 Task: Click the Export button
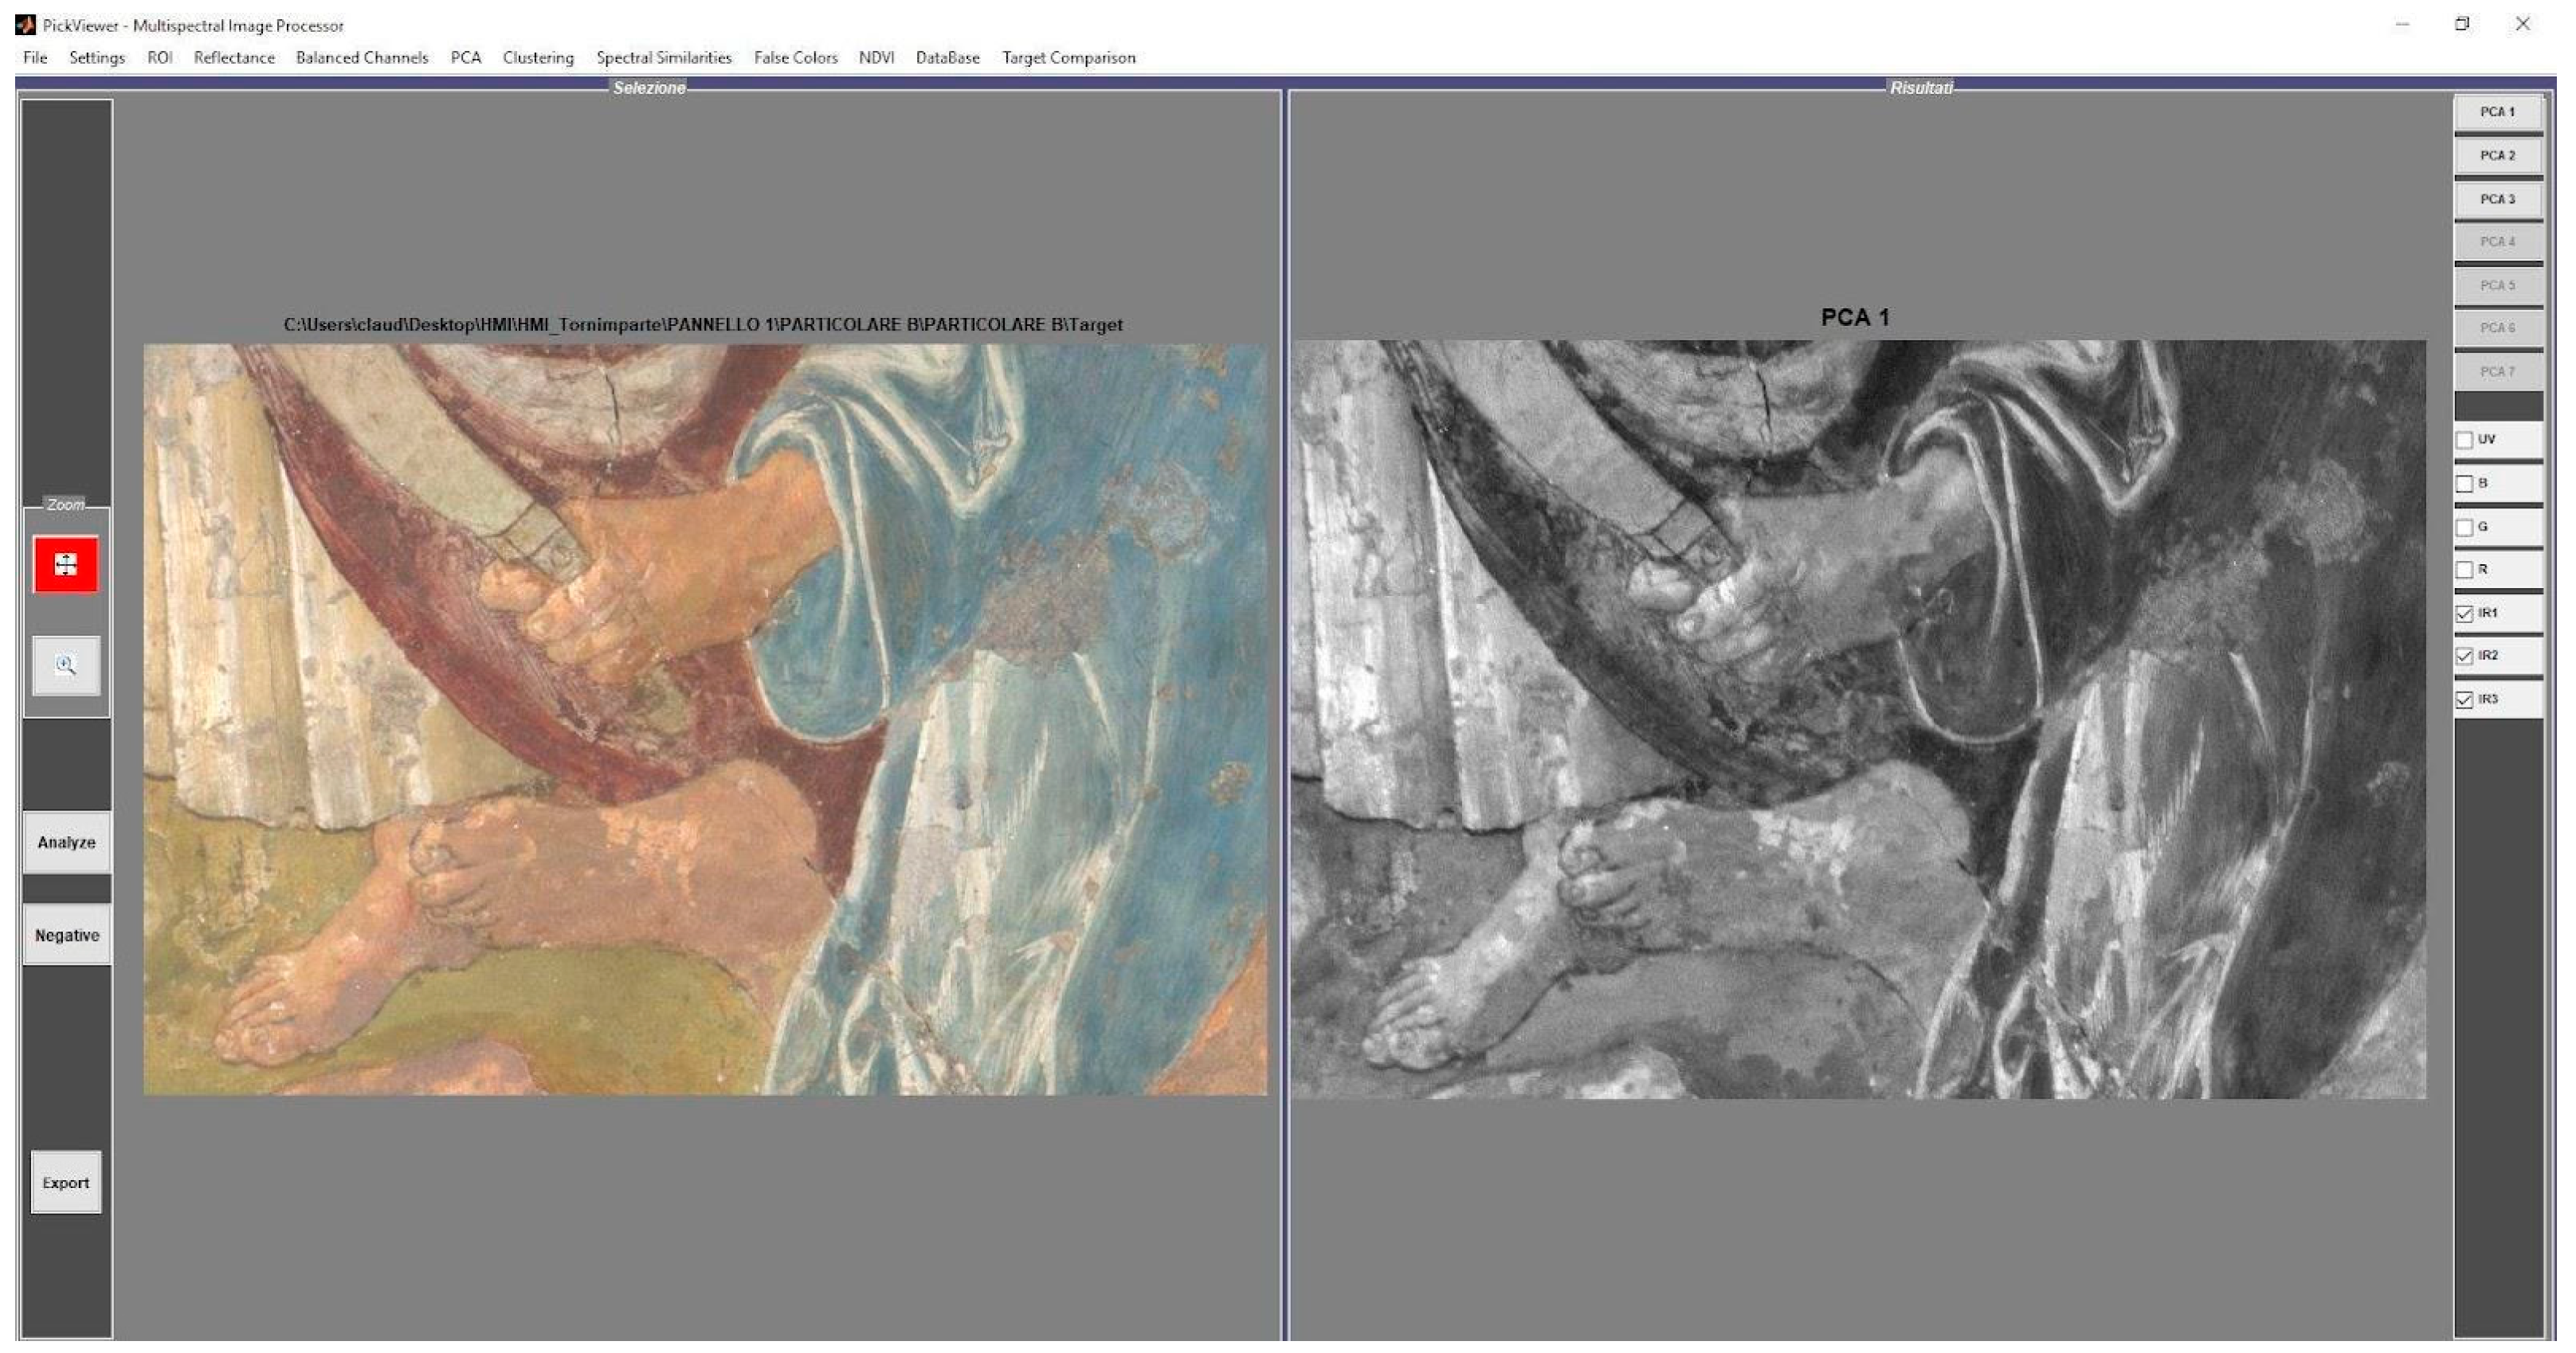(x=66, y=1183)
